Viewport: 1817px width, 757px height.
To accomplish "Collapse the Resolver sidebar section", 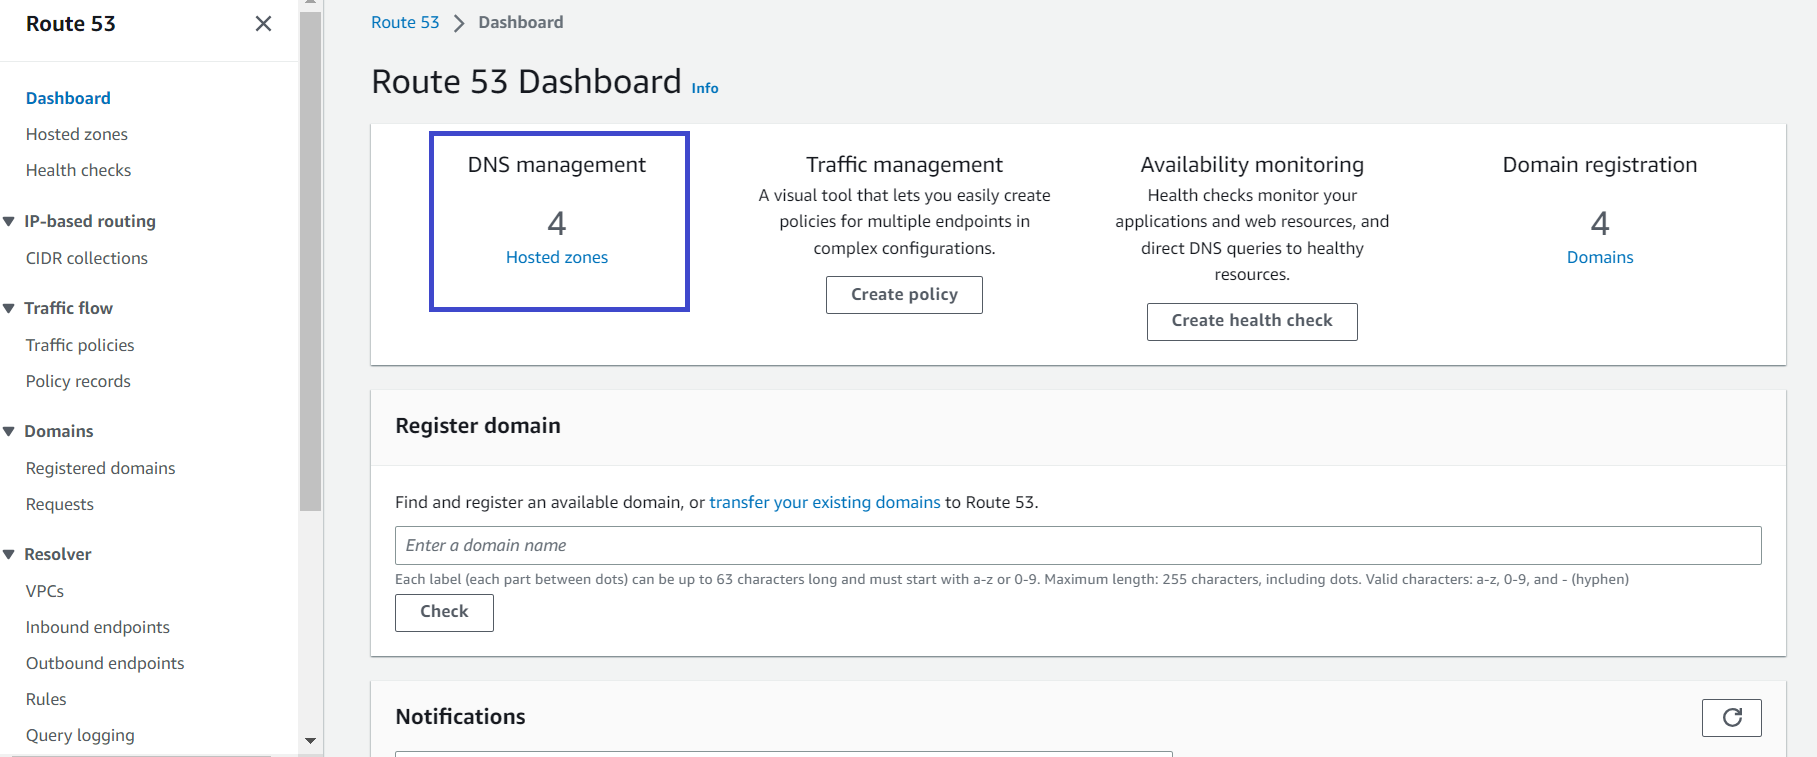I will [9, 554].
